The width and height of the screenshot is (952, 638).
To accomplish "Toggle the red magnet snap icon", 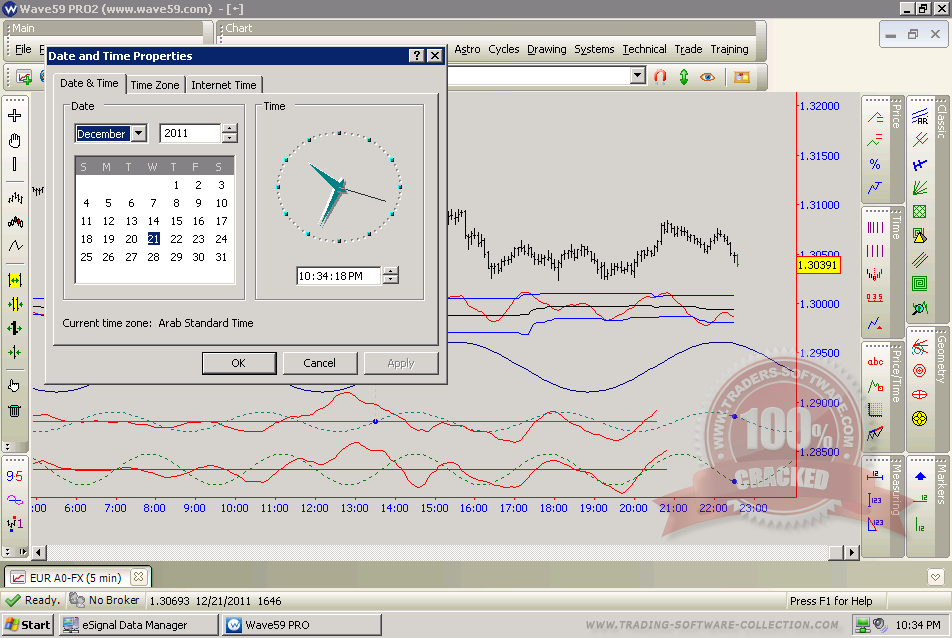I will click(x=660, y=76).
